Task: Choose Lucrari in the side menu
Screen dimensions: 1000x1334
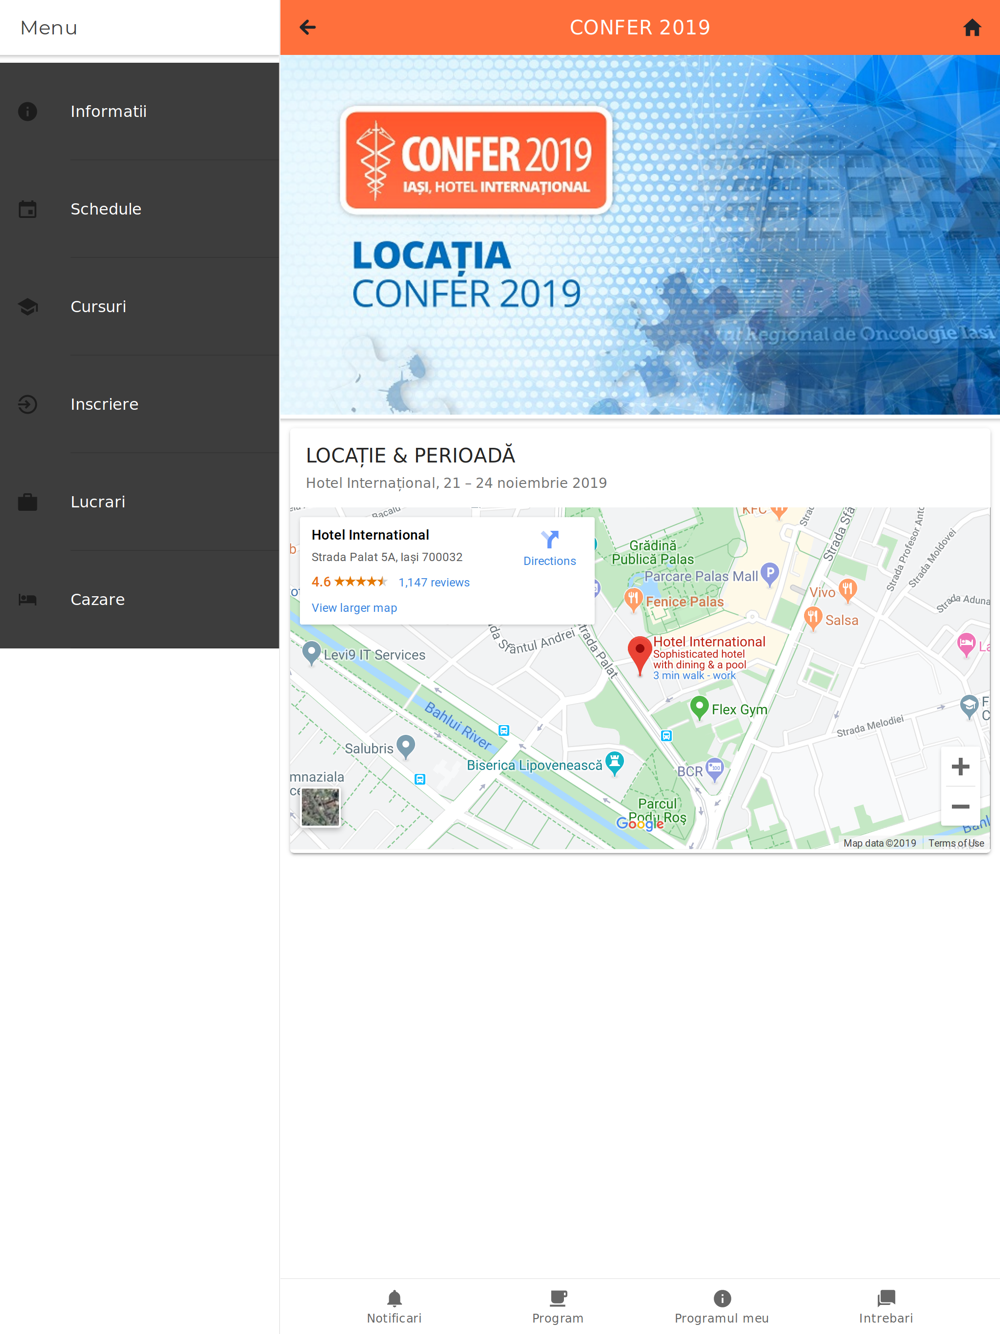Action: pyautogui.click(x=140, y=502)
